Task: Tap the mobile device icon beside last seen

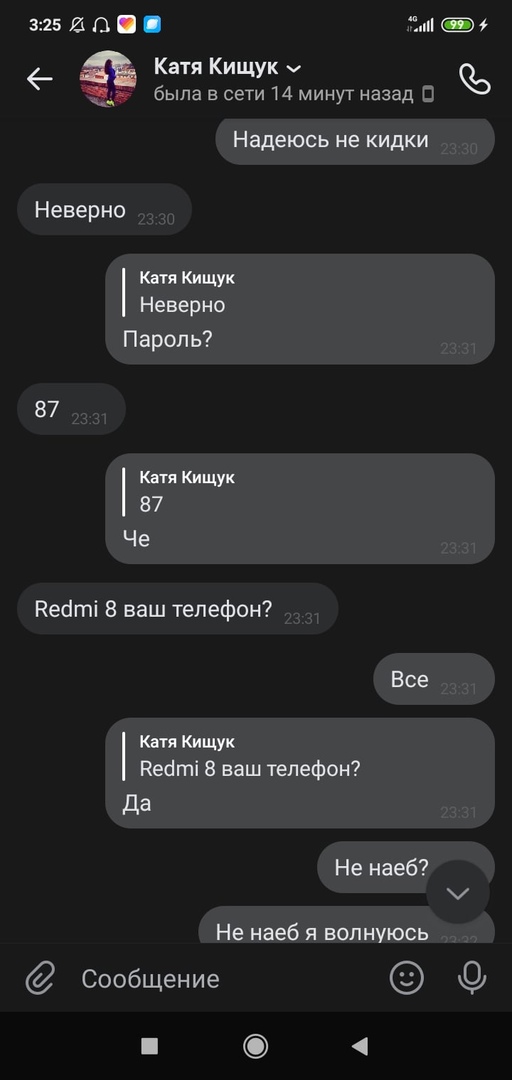Action: [x=428, y=94]
